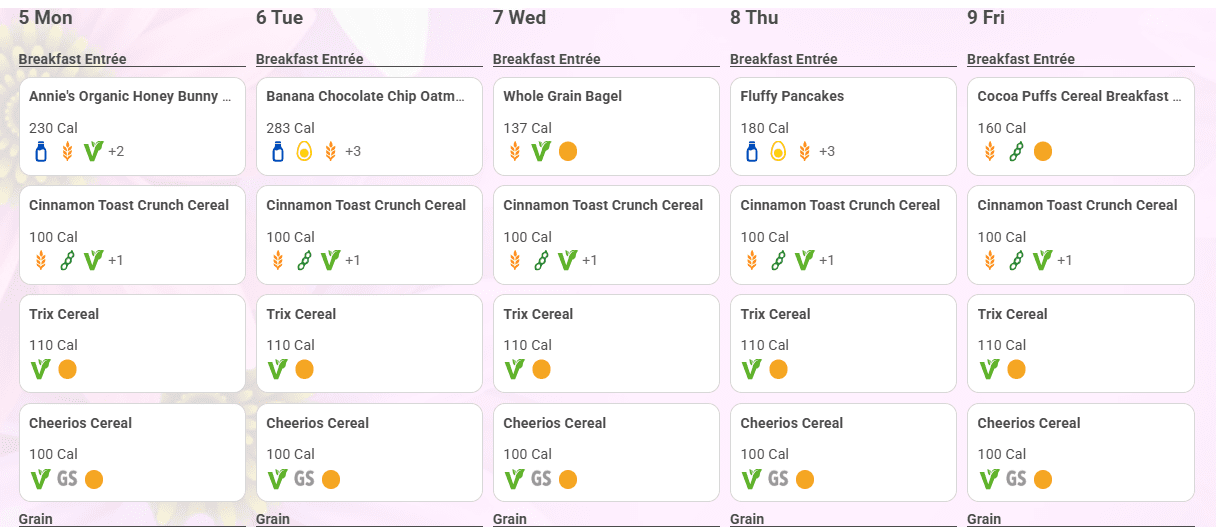Click wheat icon on Wednesday Whole Grain Bagel
This screenshot has height=527, width=1216.
click(x=515, y=151)
